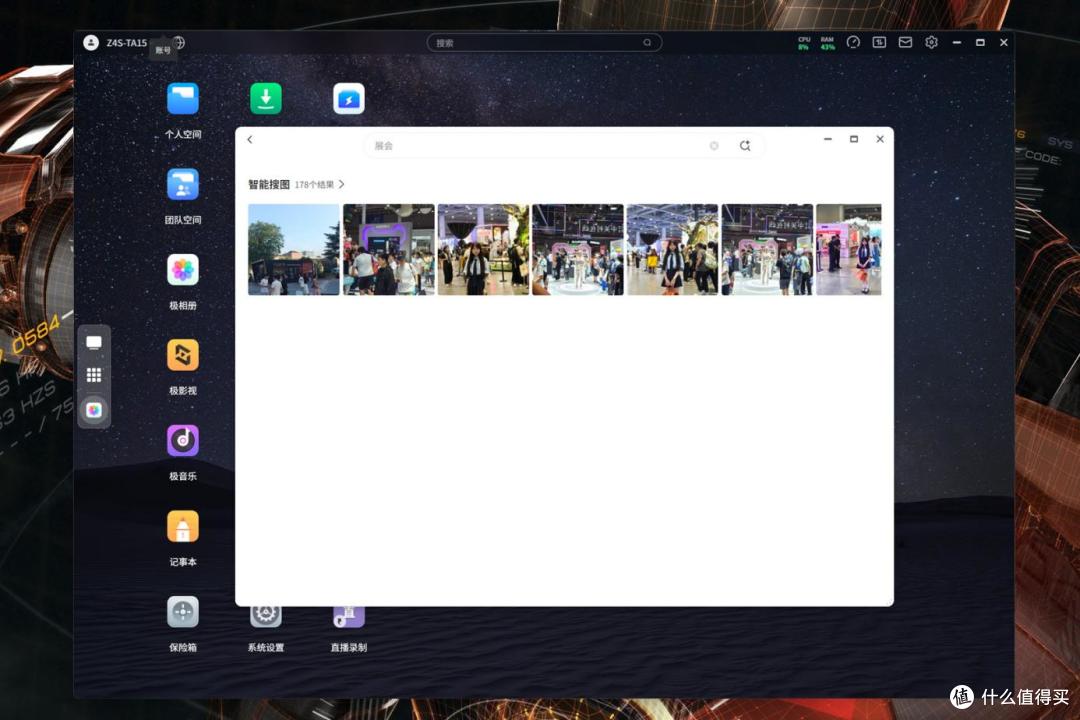The height and width of the screenshot is (720, 1080).
Task: Close the photo search window
Action: [880, 139]
